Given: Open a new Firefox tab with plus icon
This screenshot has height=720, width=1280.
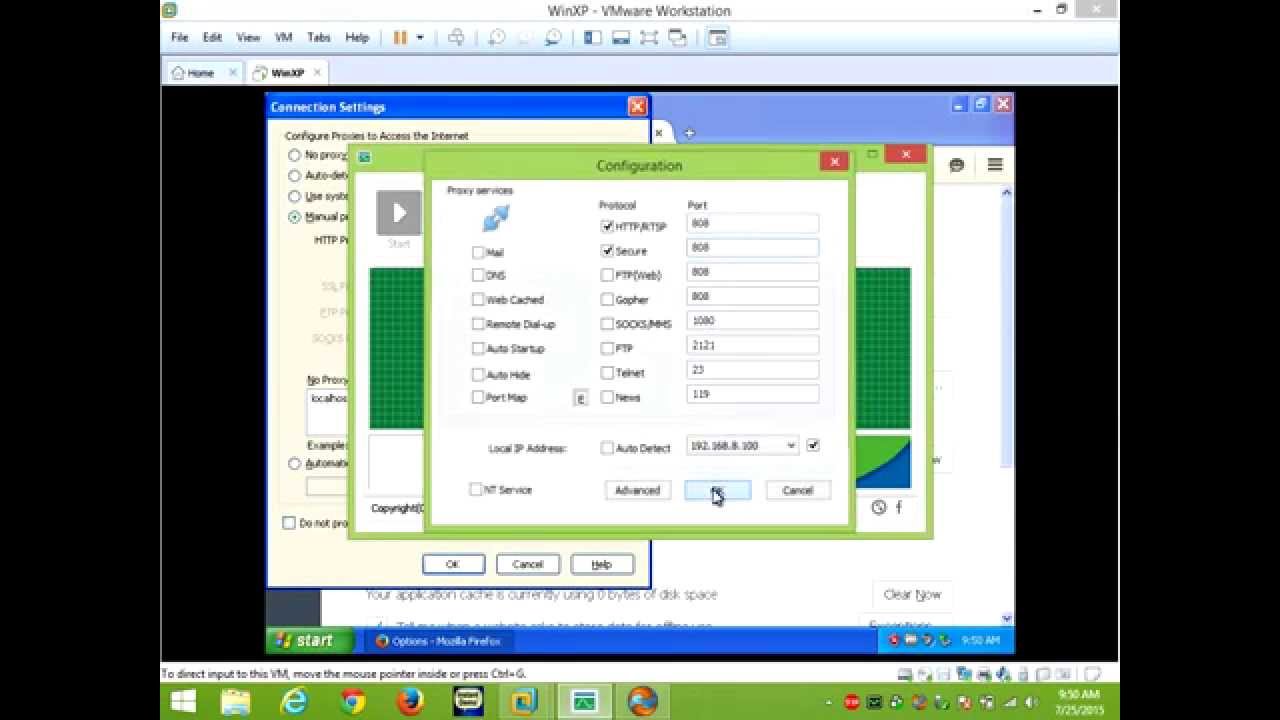Looking at the screenshot, I should pos(689,132).
